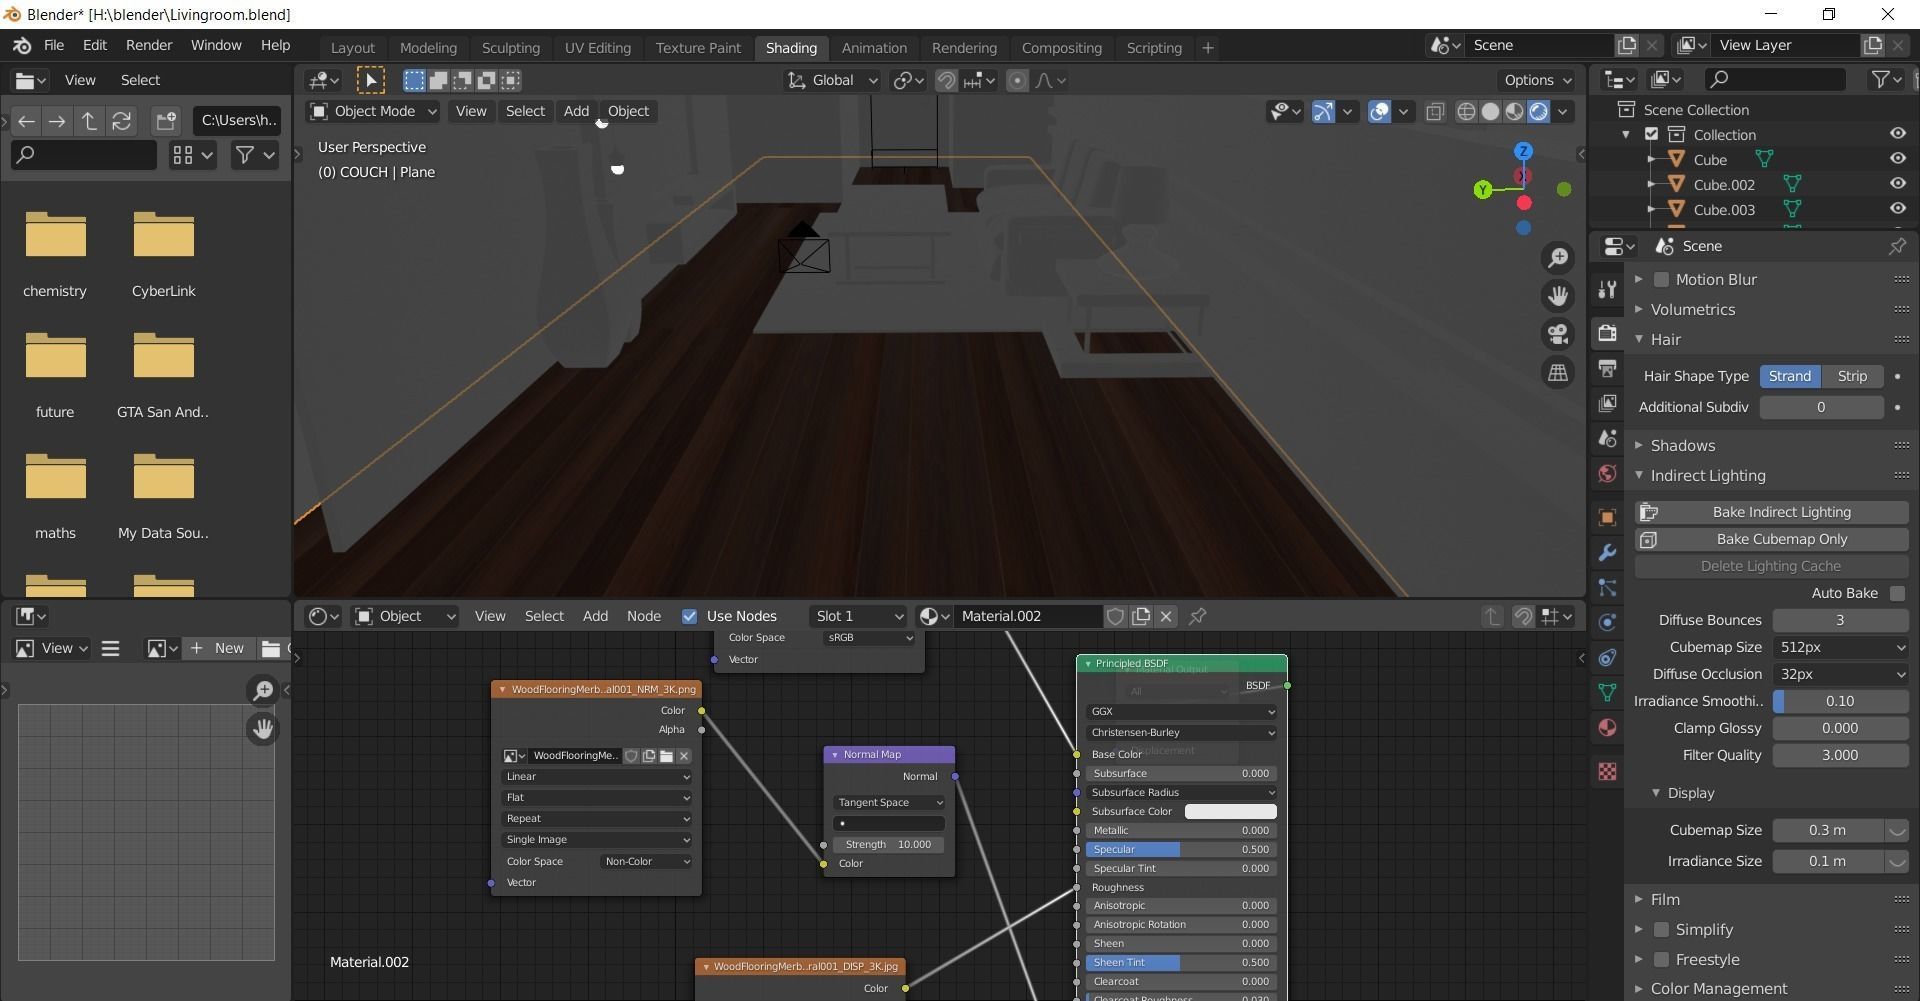Switch to wireframe viewport shading

(x=1466, y=111)
